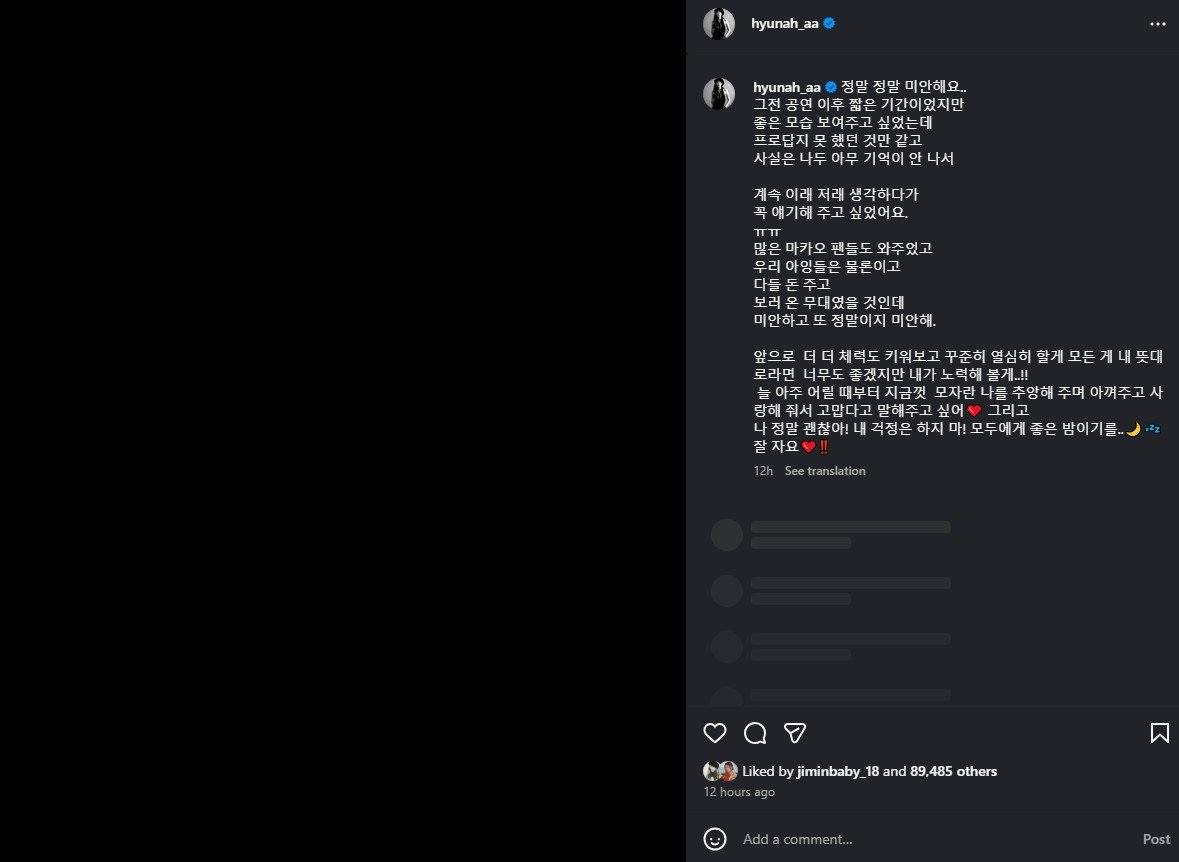Image resolution: width=1179 pixels, height=862 pixels.
Task: Click profile avatar beside the caption
Action: [x=719, y=94]
